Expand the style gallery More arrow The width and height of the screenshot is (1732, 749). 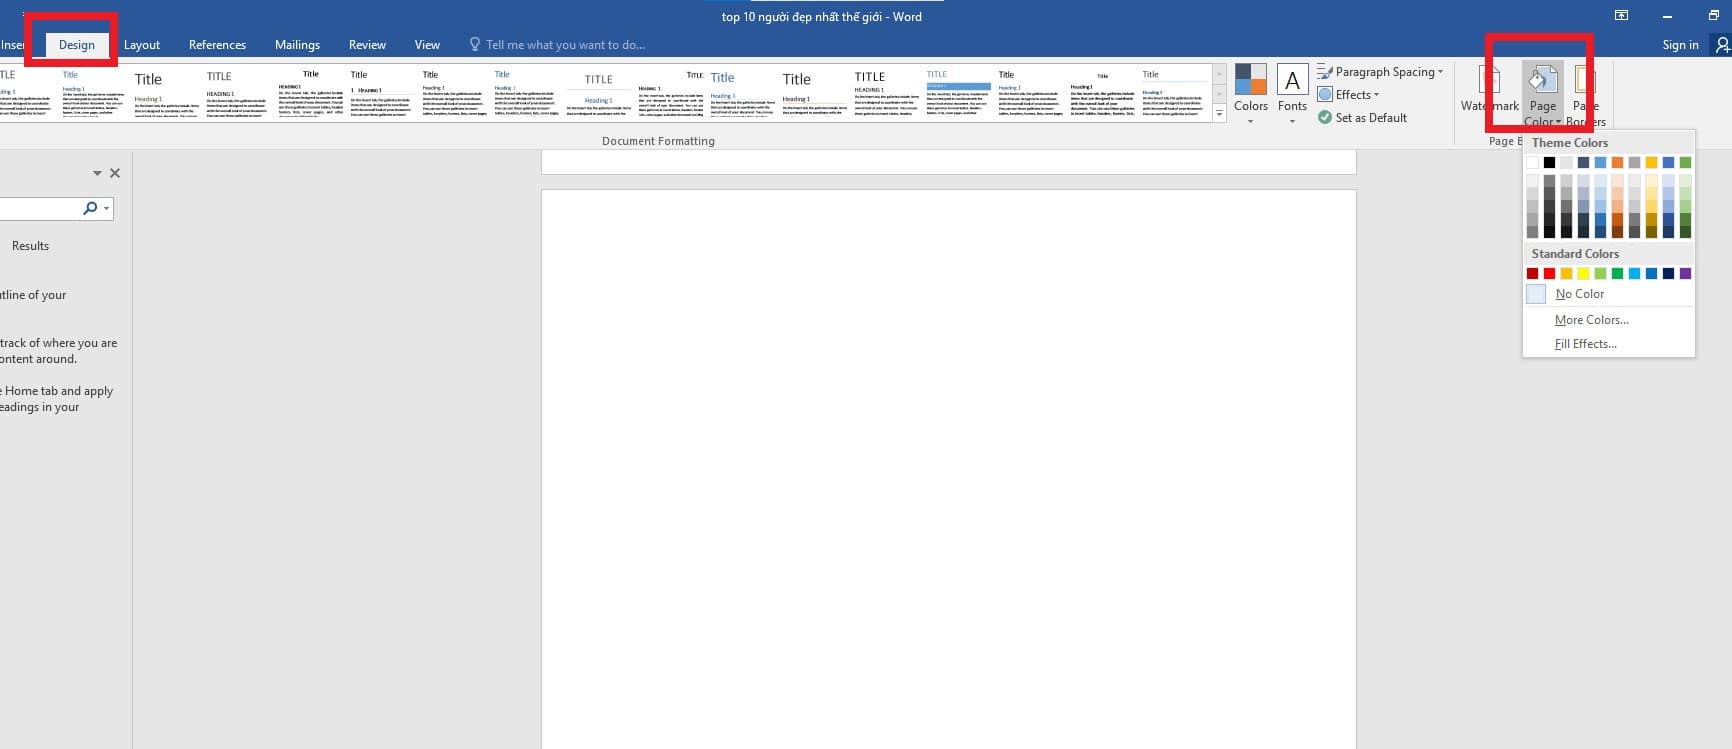[1219, 114]
